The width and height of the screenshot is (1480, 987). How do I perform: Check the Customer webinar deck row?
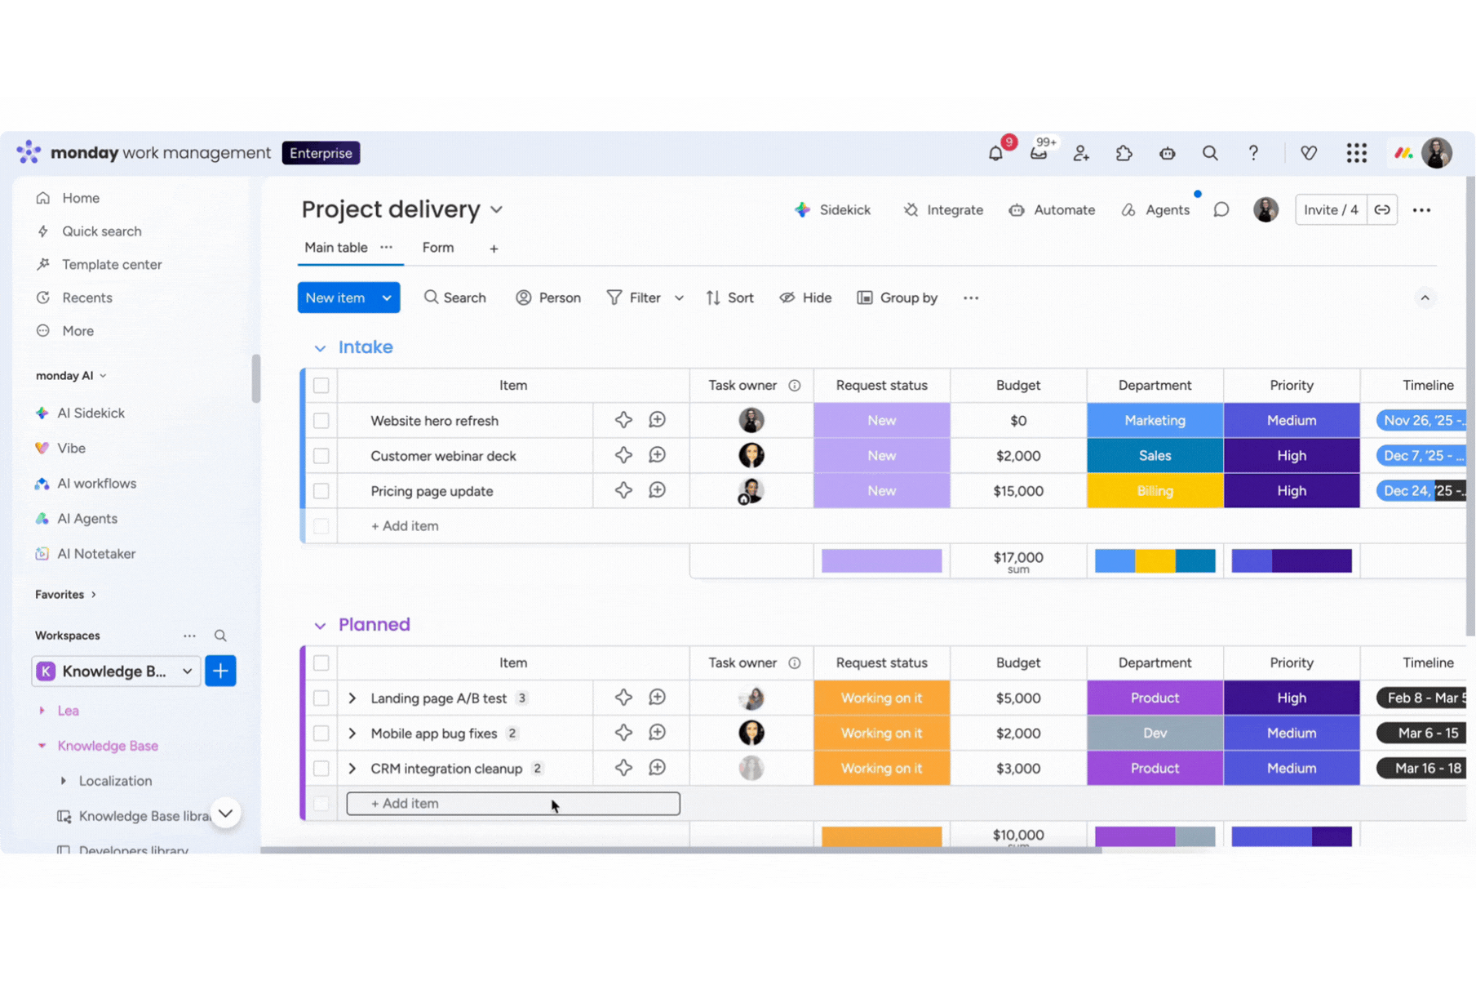coord(322,456)
